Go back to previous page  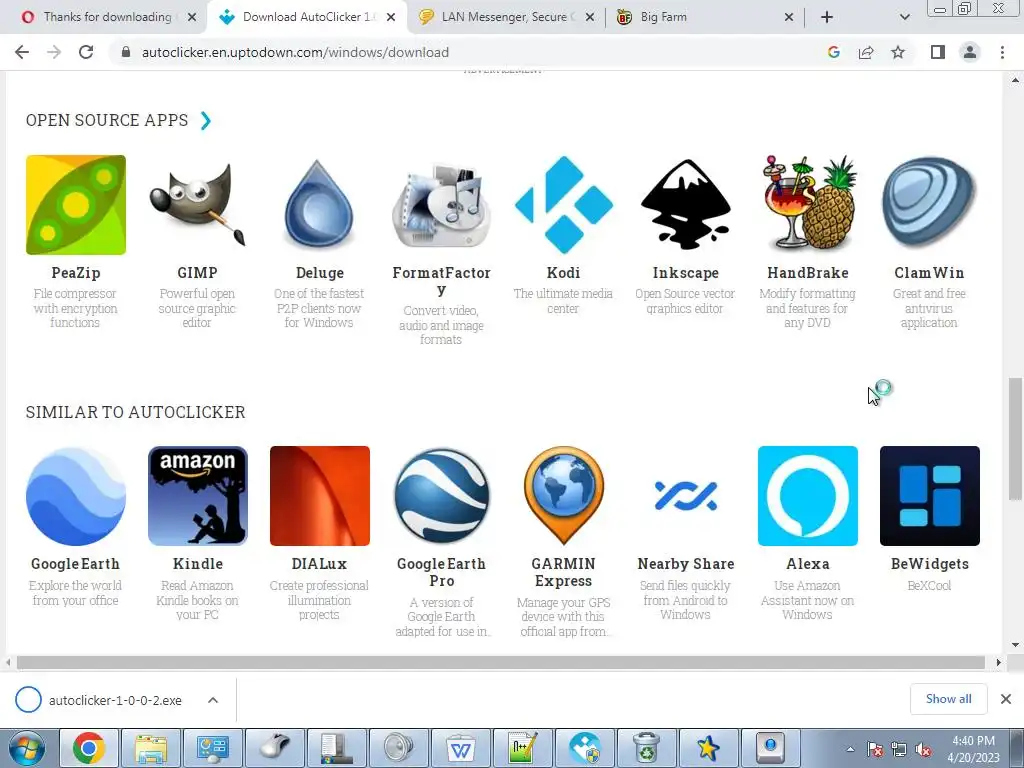pos(22,52)
